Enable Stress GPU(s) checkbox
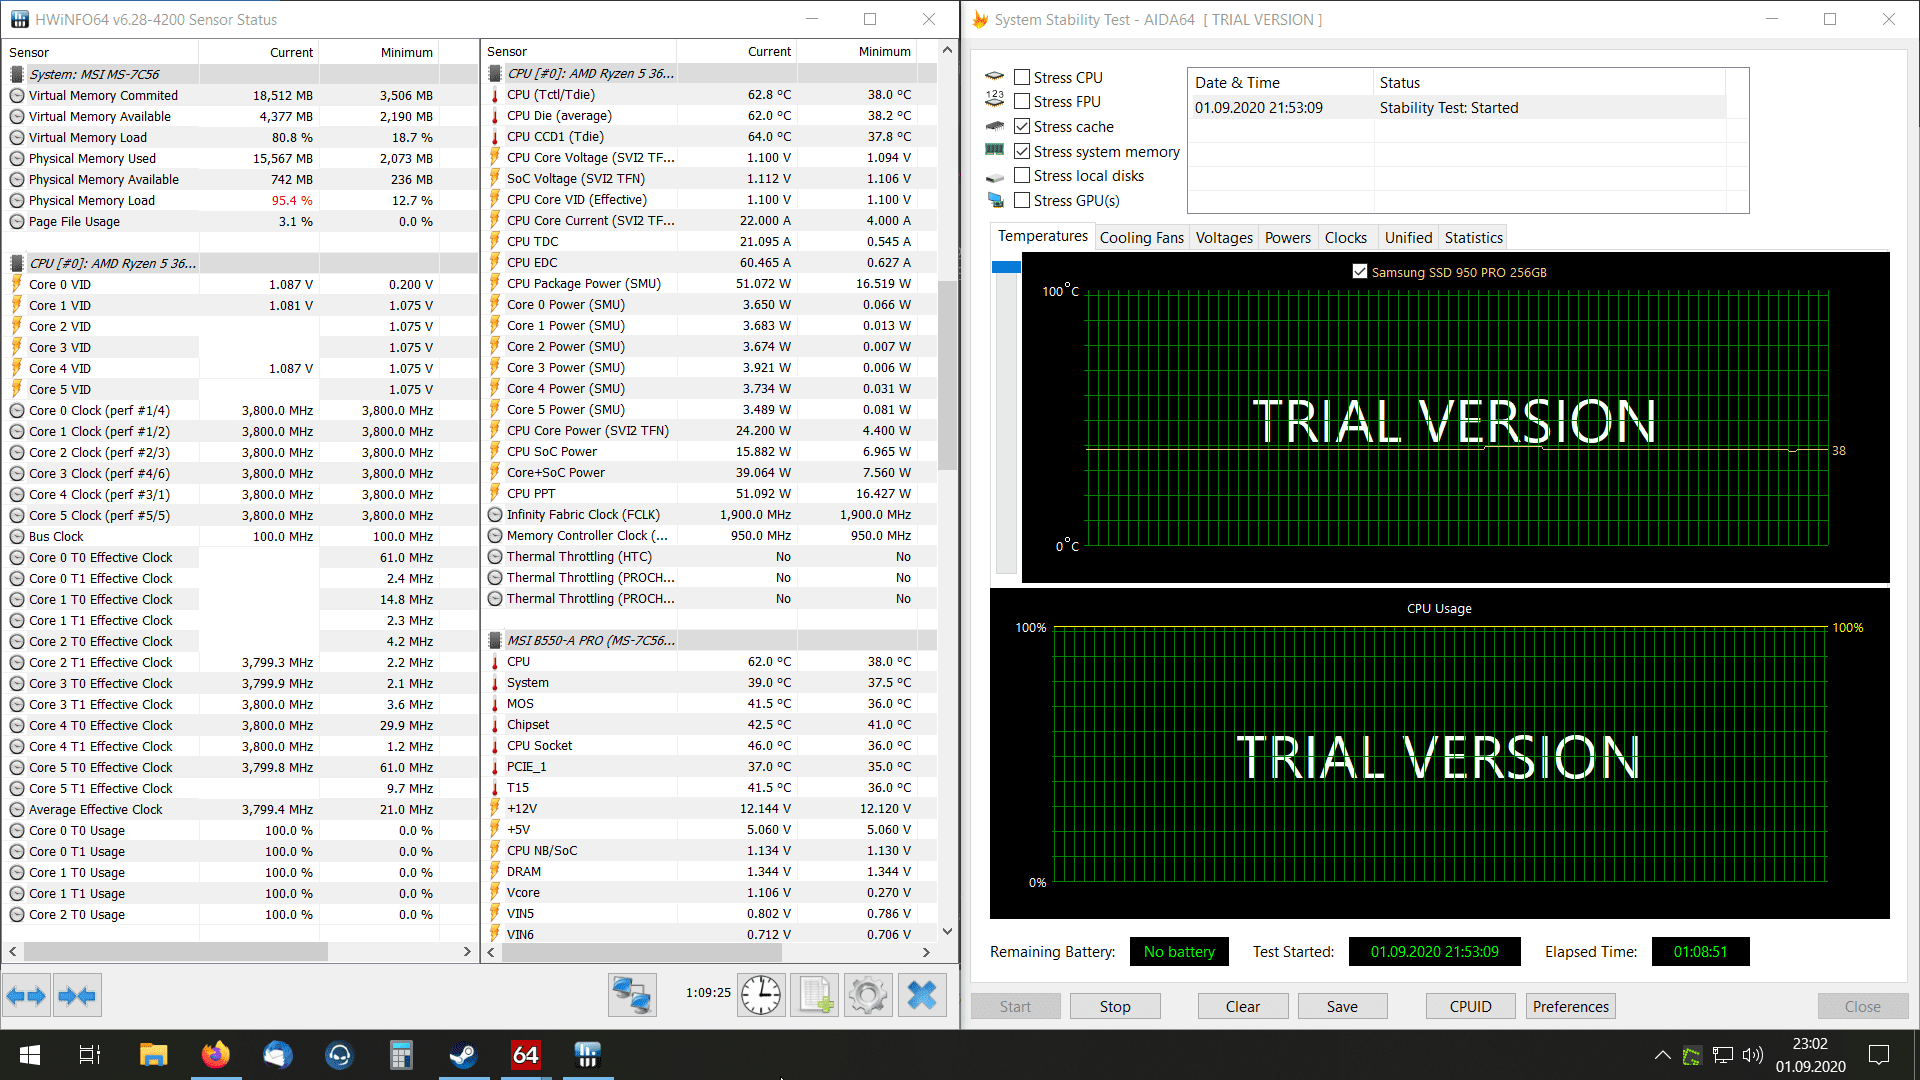 coord(1022,200)
